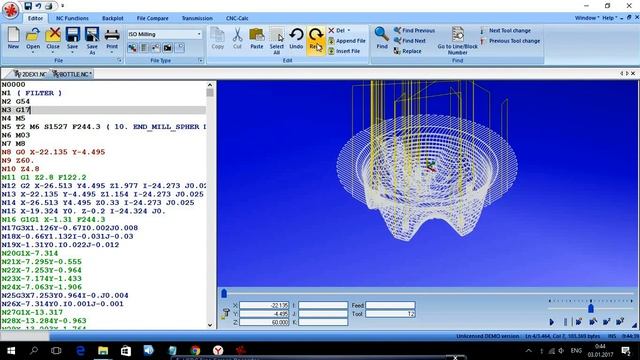Click the Paste icon
Screen dimensions: 640x360
coord(257,35)
